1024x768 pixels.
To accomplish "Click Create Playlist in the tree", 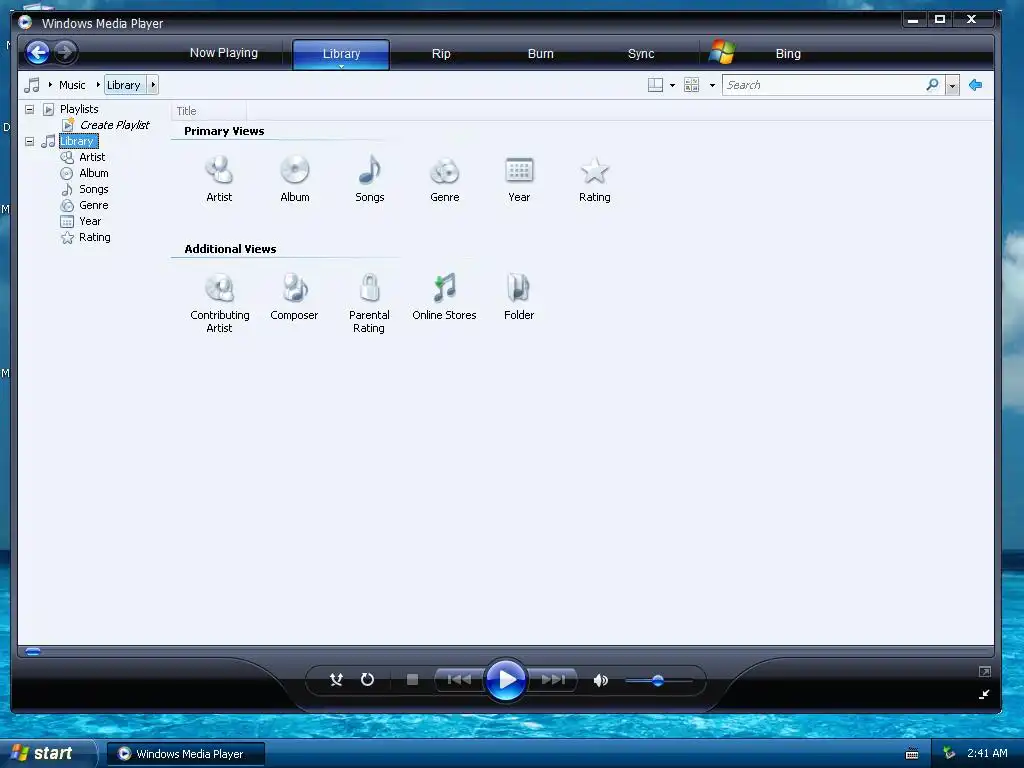I will (114, 125).
